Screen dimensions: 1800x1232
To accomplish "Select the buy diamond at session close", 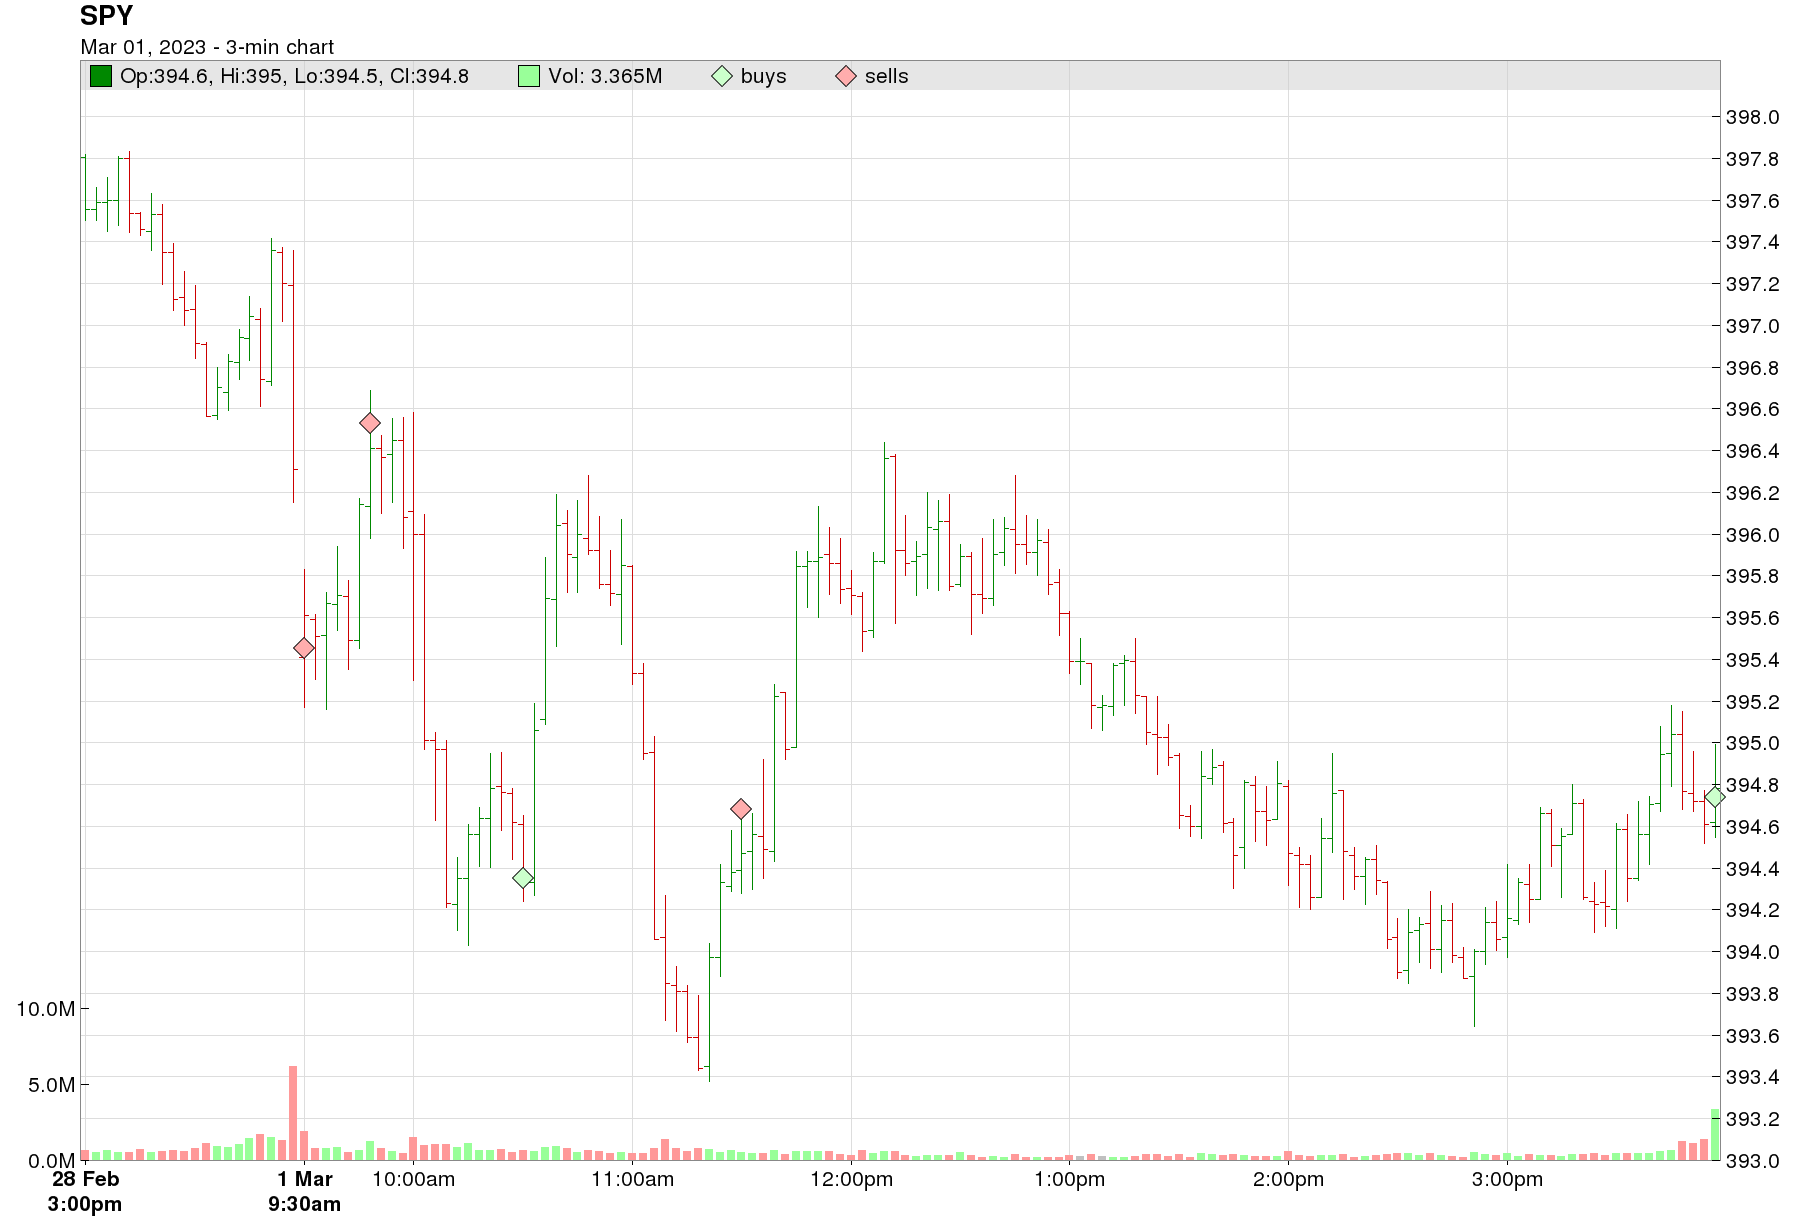I will [x=1715, y=797].
